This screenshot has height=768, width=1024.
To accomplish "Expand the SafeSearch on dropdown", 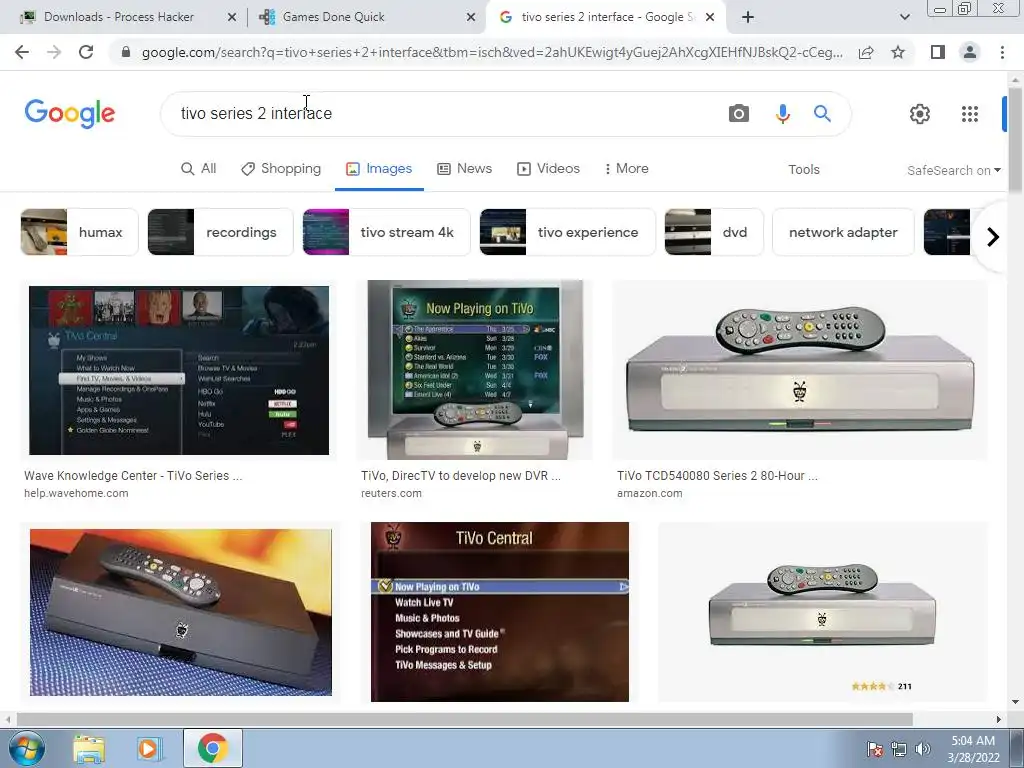I will tap(953, 170).
